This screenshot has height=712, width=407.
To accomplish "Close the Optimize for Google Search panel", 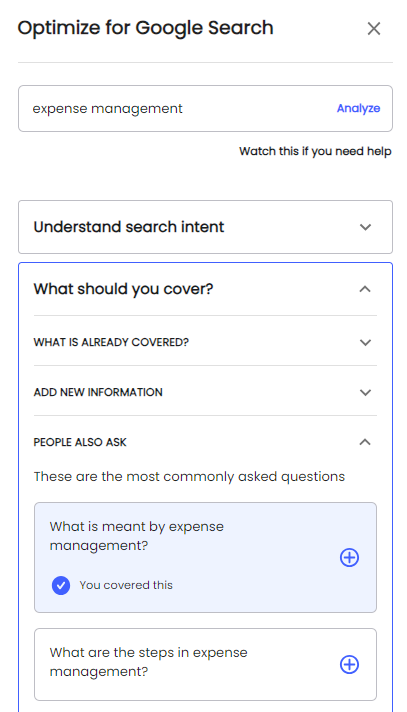I will coord(374,29).
